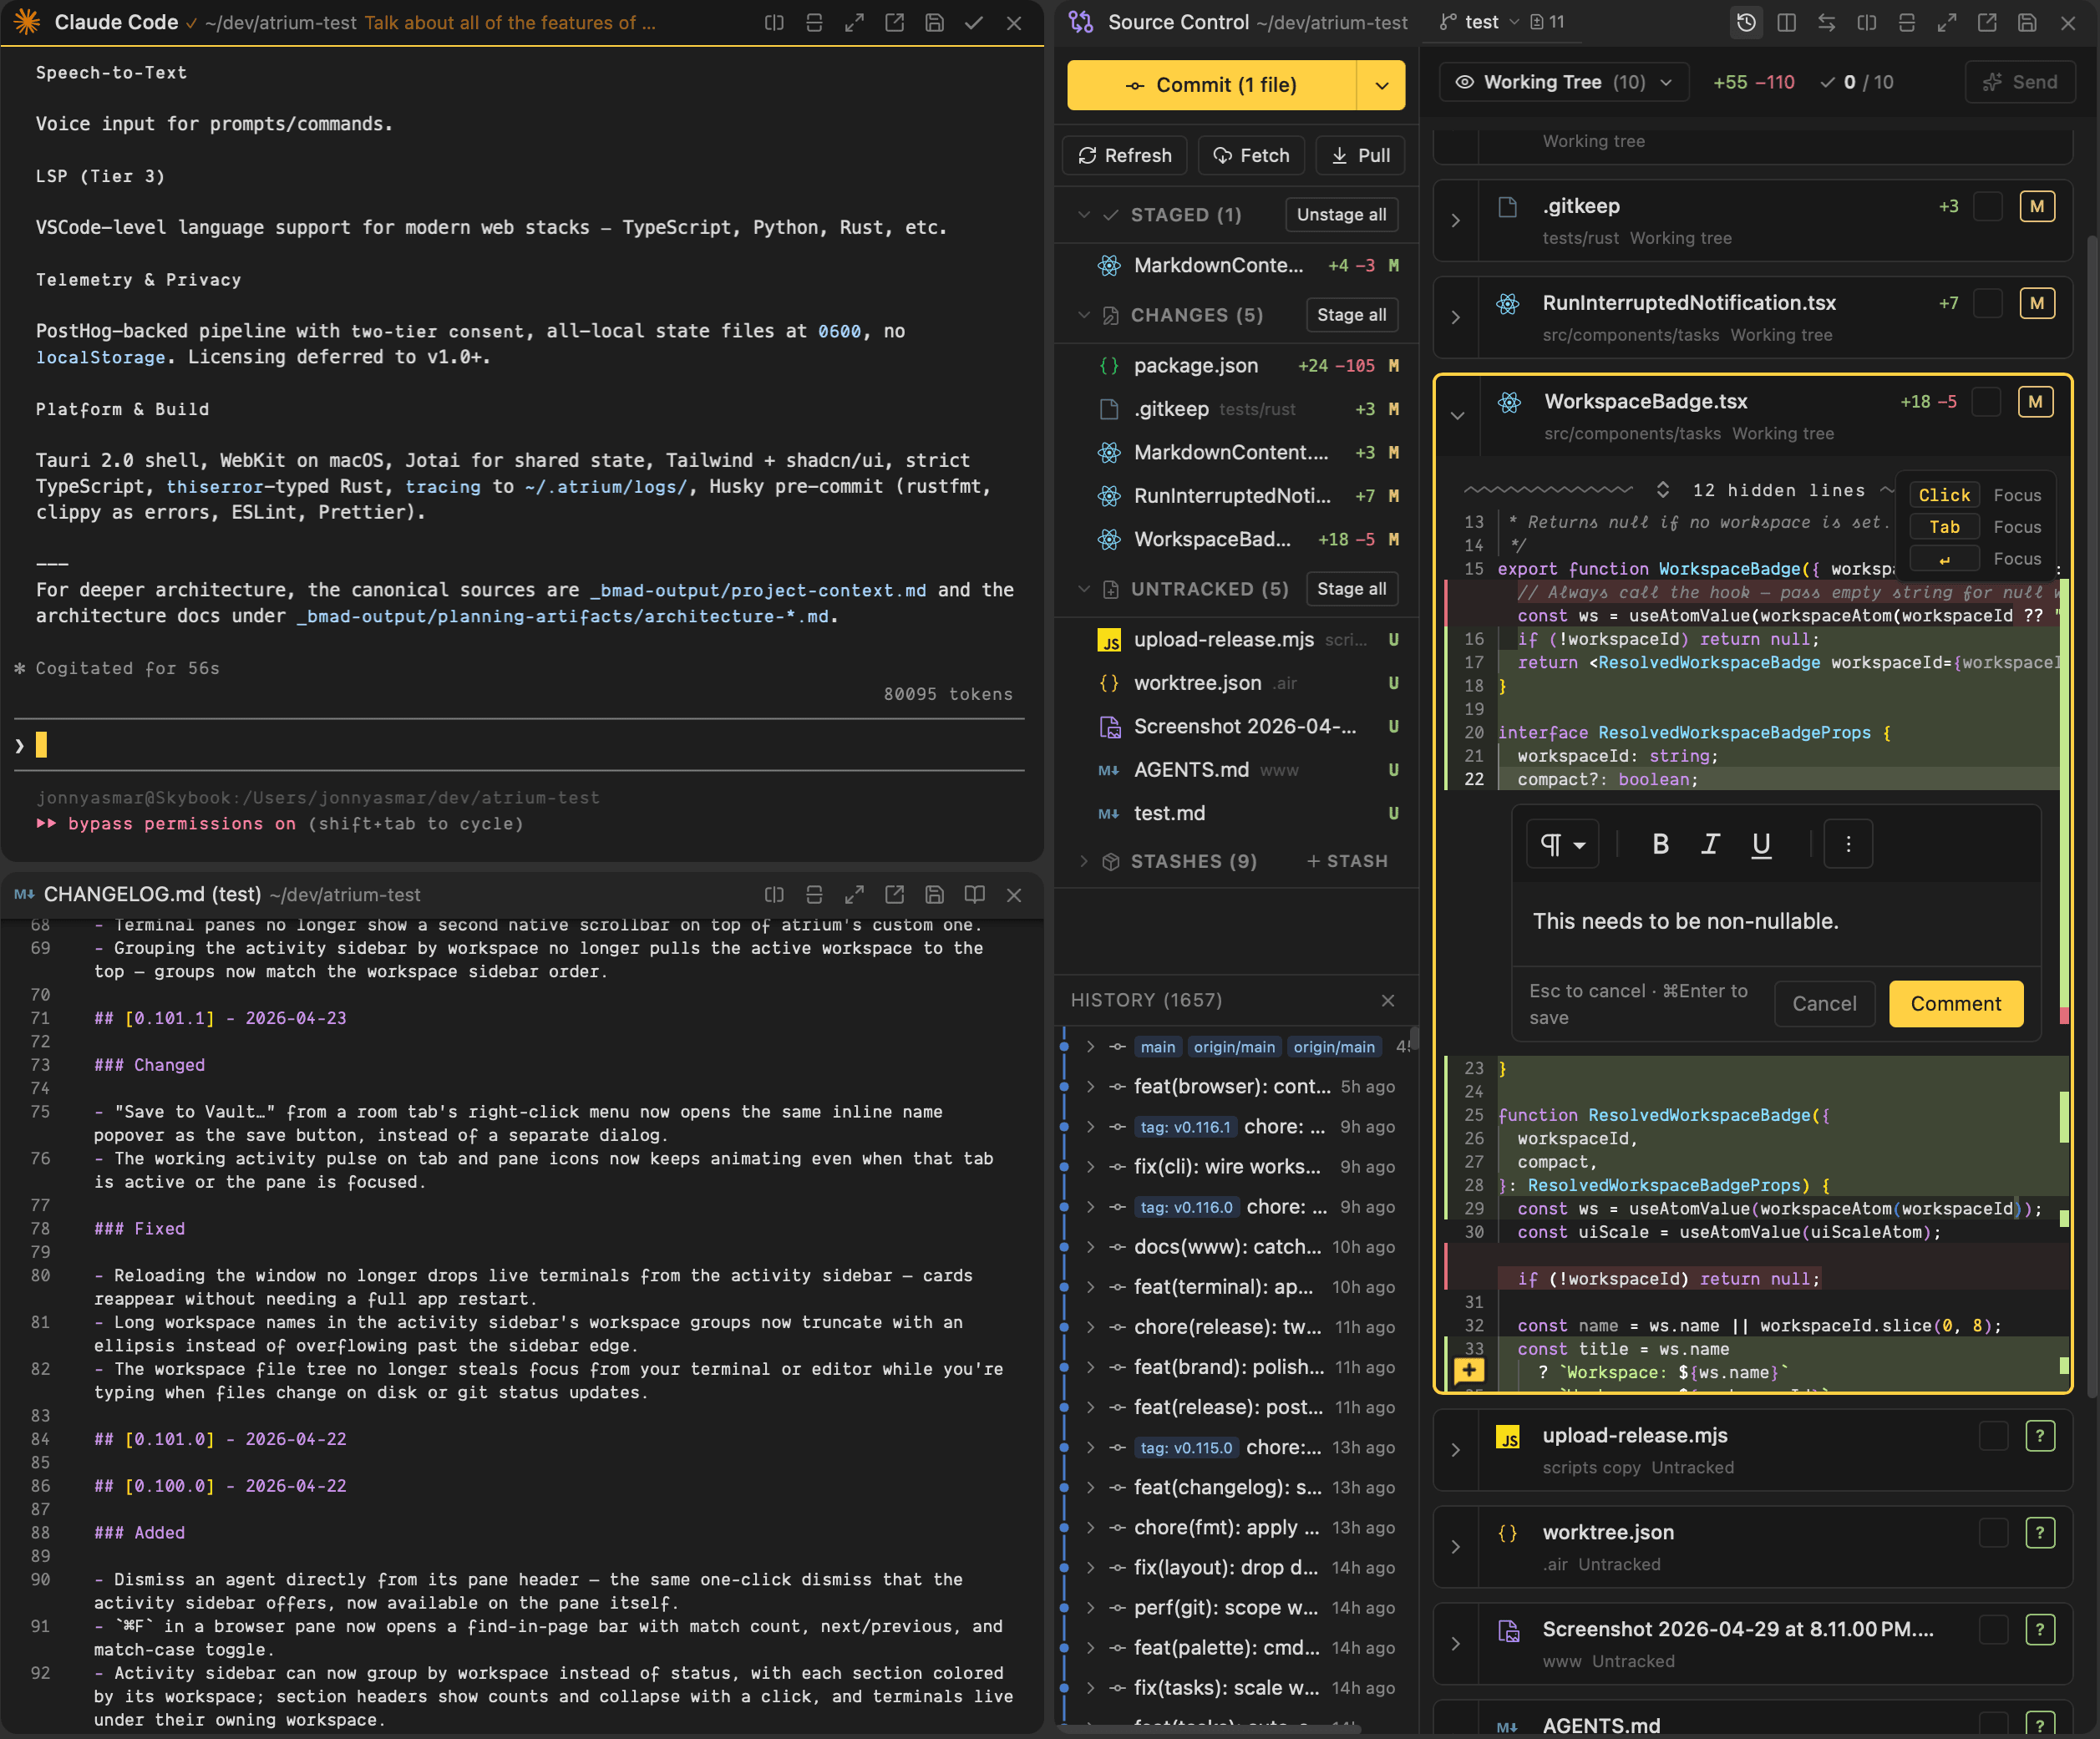Screen dimensions: 2100x1739
Task: Split Source Control pane vertically
Action: coord(1866,22)
